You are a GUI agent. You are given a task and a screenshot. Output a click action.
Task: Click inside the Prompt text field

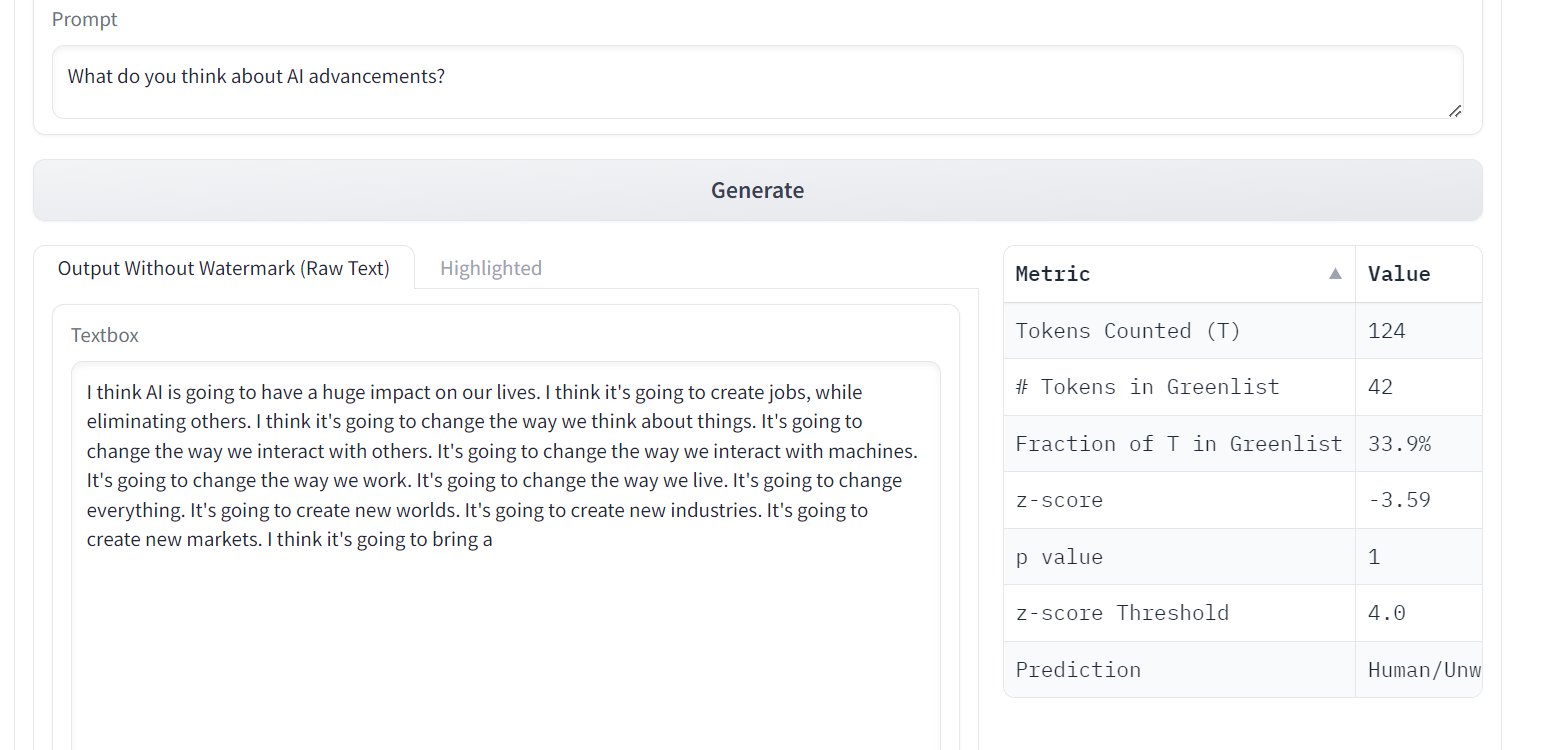click(757, 82)
